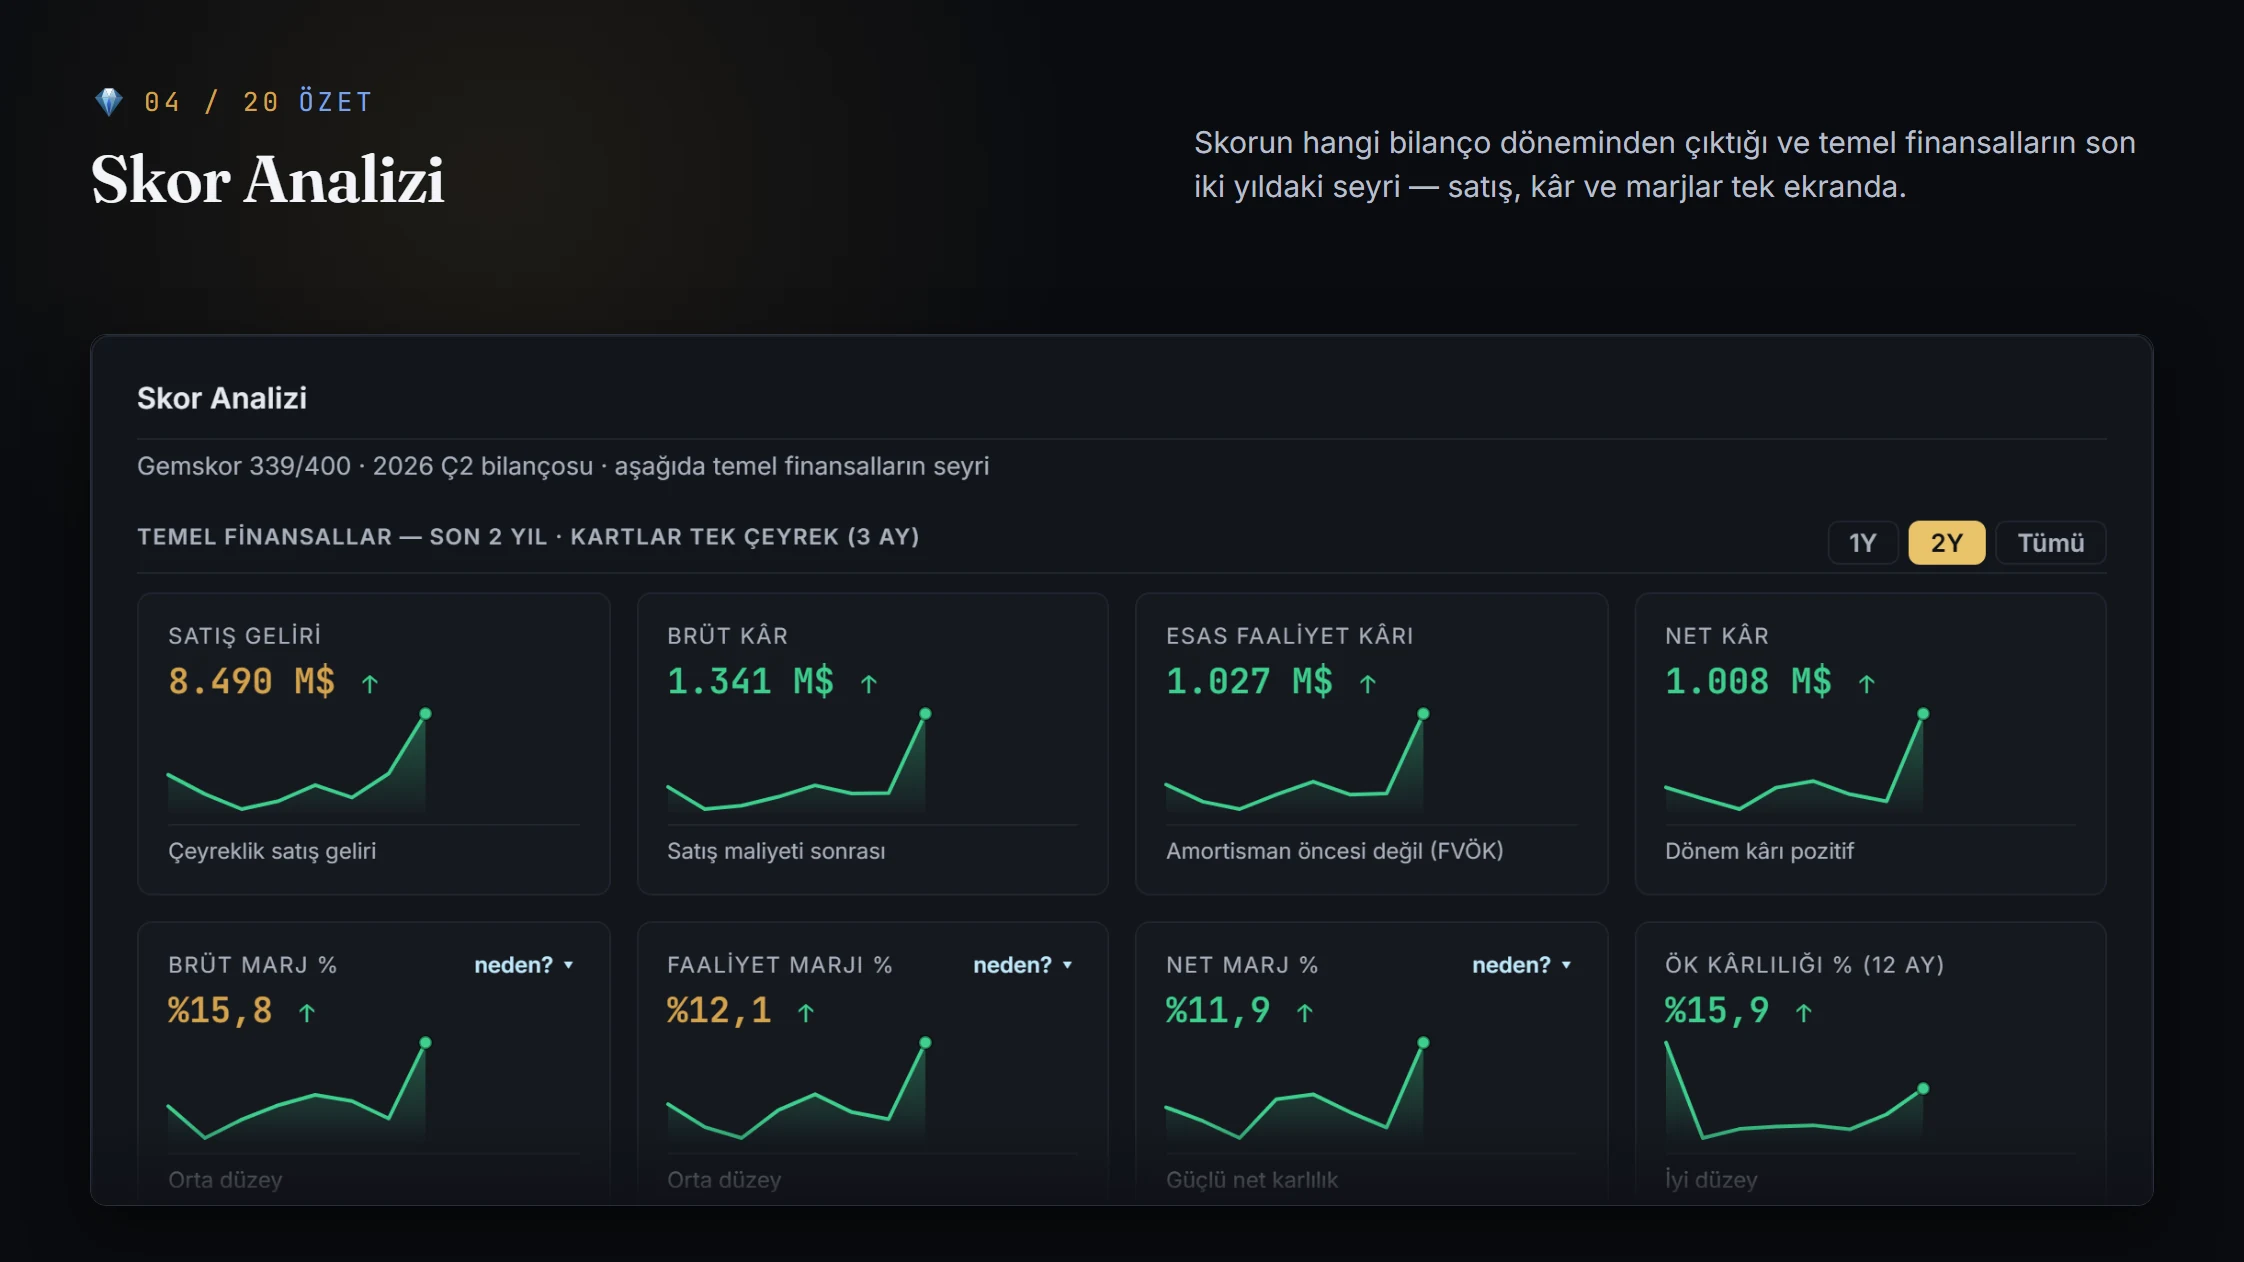This screenshot has height=1262, width=2244.
Task: Select the 2Y time range
Action: tap(1946, 543)
